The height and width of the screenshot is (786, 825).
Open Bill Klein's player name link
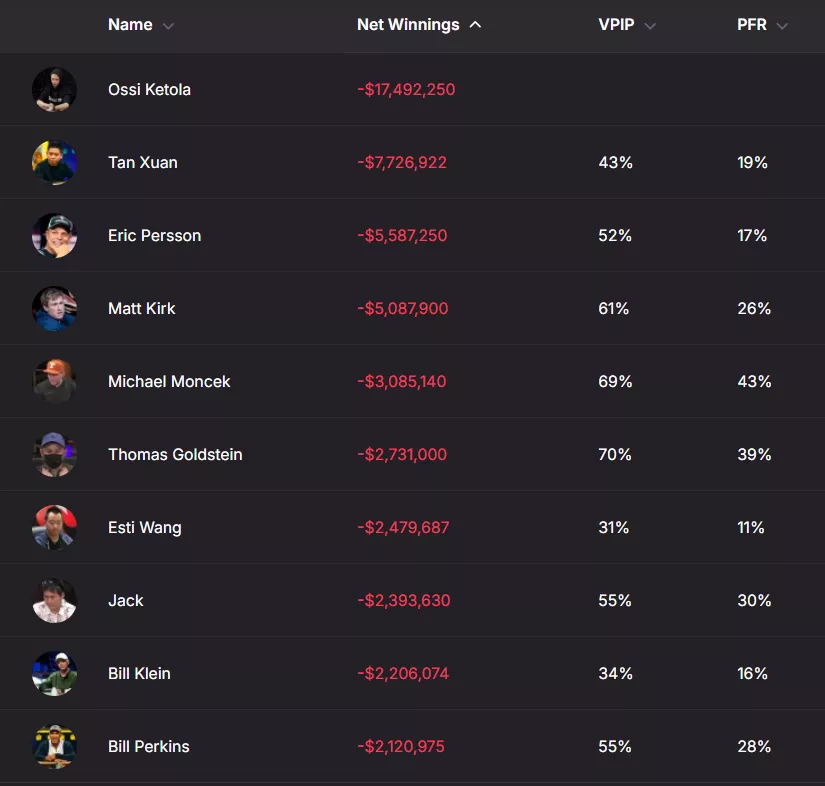139,673
